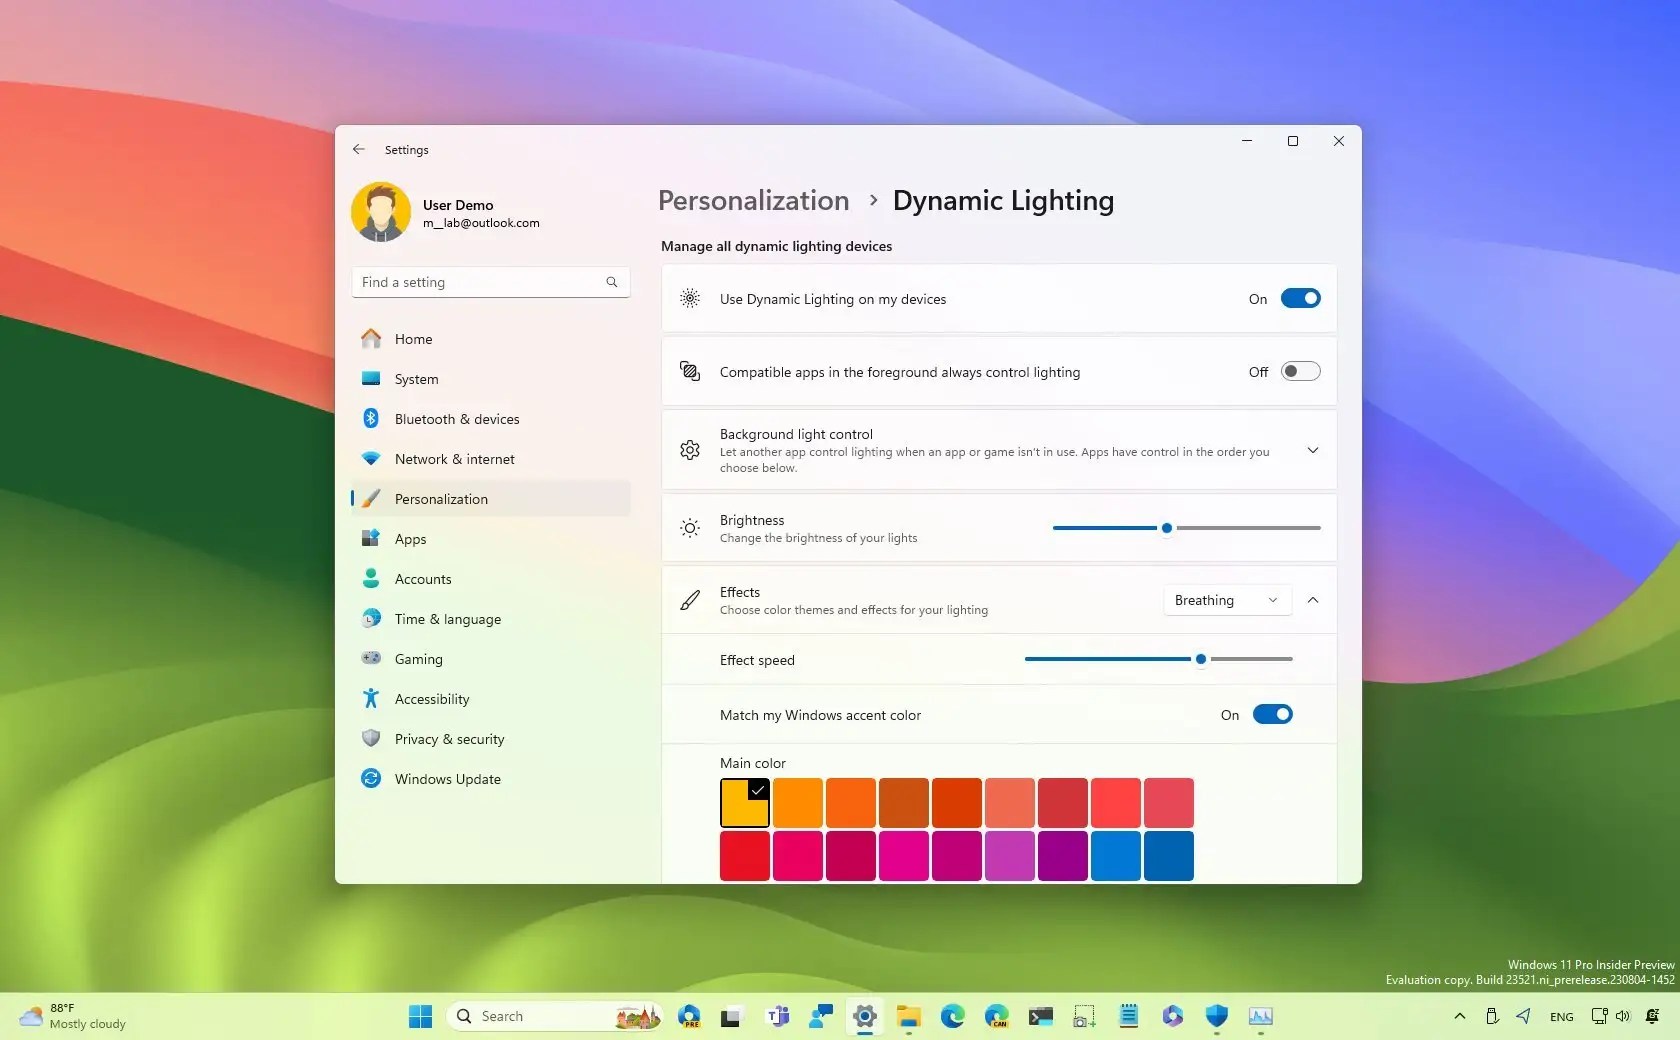This screenshot has width=1680, height=1040.
Task: Turn off Match my Windows accent color
Action: (1271, 714)
